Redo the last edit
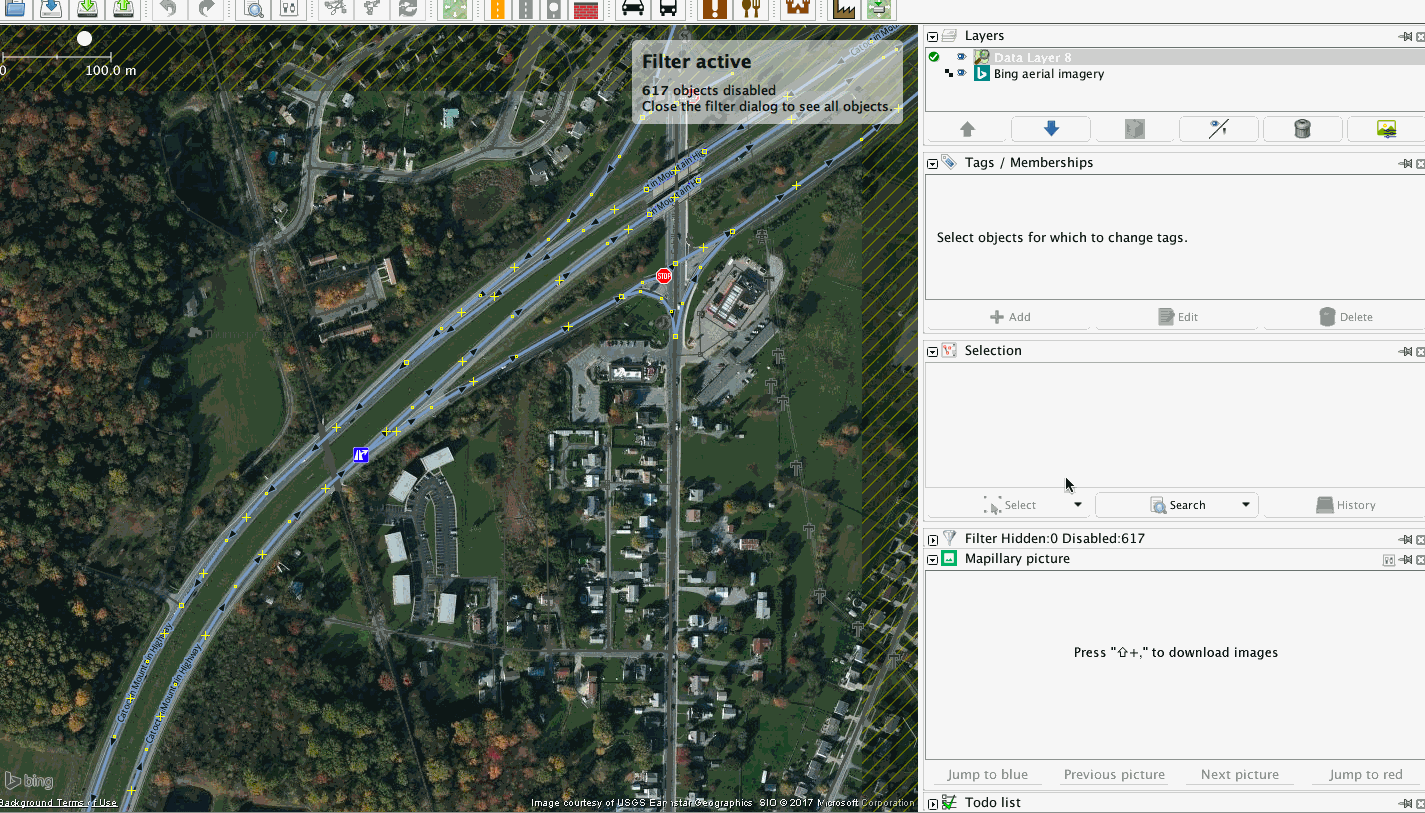Image resolution: width=1425 pixels, height=813 pixels. pos(207,10)
